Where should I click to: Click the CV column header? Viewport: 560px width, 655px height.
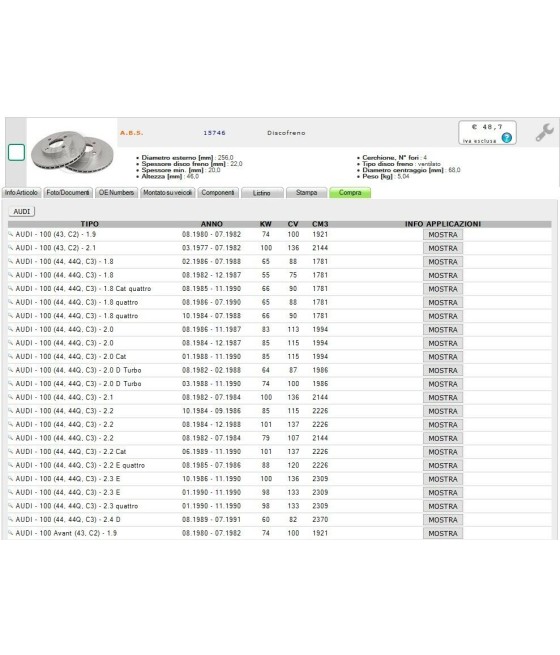(293, 224)
